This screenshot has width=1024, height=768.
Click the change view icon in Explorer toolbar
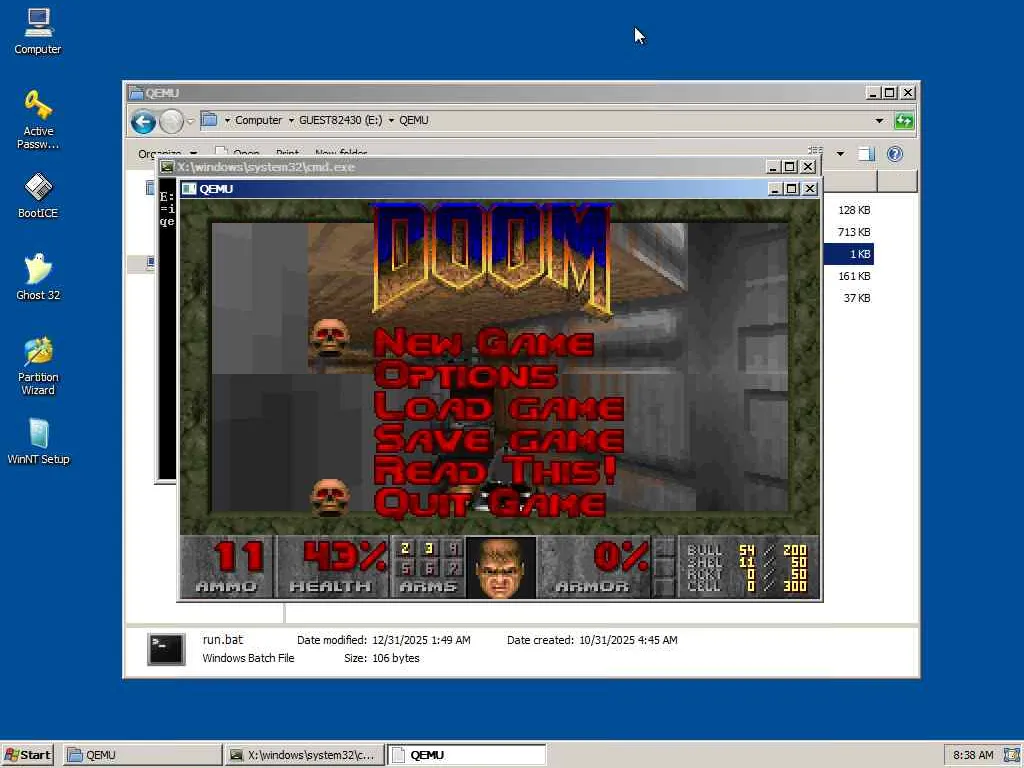[816, 152]
